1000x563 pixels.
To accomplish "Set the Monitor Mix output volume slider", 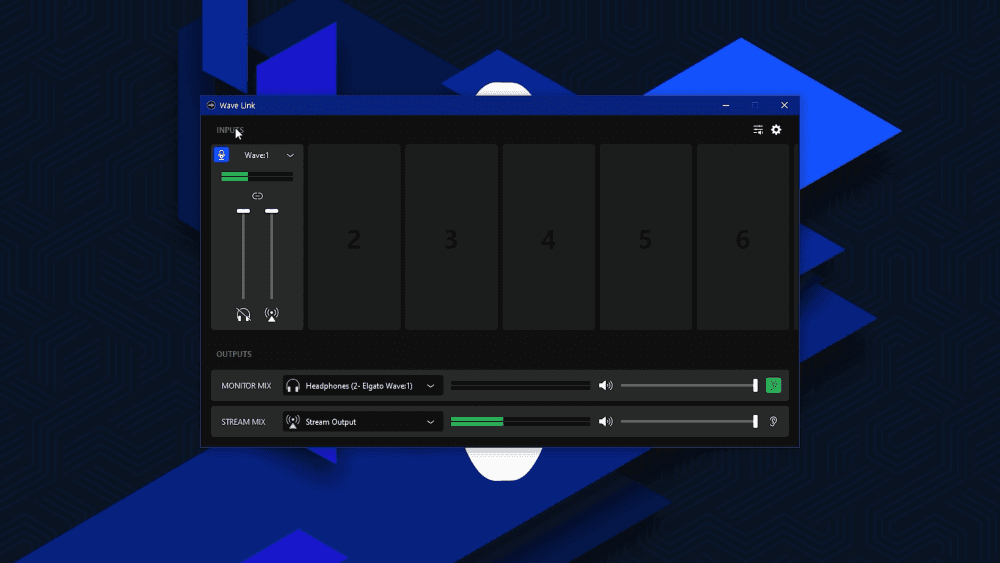I will point(689,386).
